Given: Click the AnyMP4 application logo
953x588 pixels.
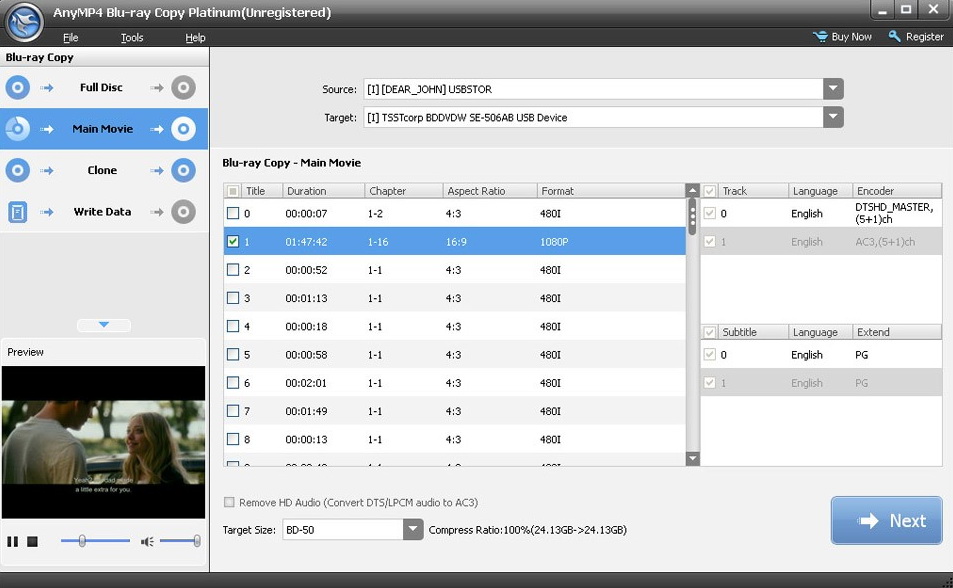Looking at the screenshot, I should coord(24,22).
